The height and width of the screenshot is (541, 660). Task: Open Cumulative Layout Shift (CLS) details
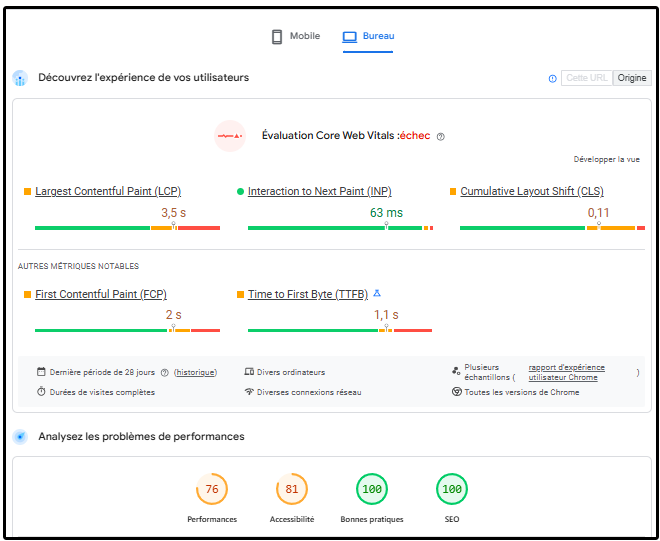coord(531,191)
